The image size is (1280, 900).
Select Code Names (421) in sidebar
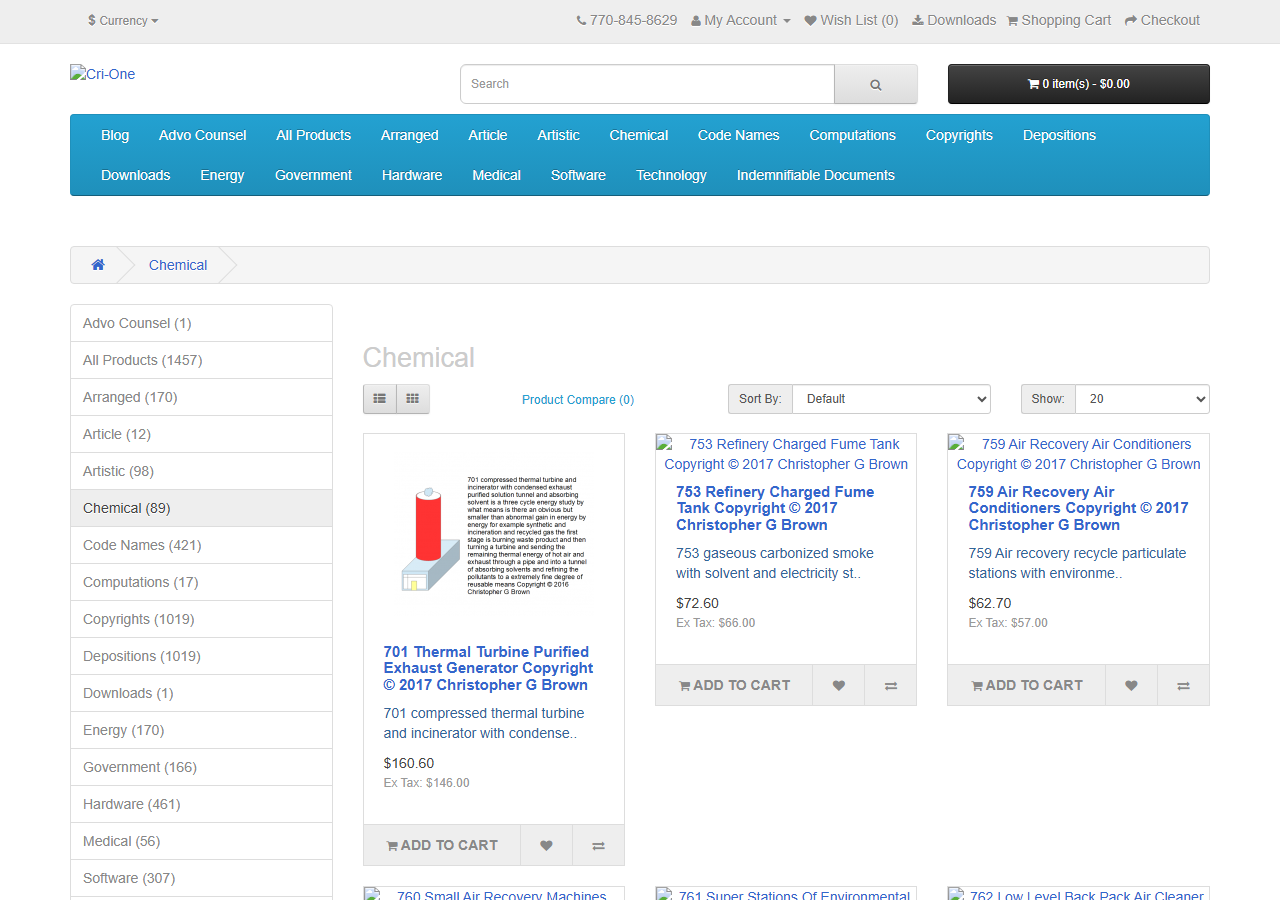pyautogui.click(x=201, y=545)
